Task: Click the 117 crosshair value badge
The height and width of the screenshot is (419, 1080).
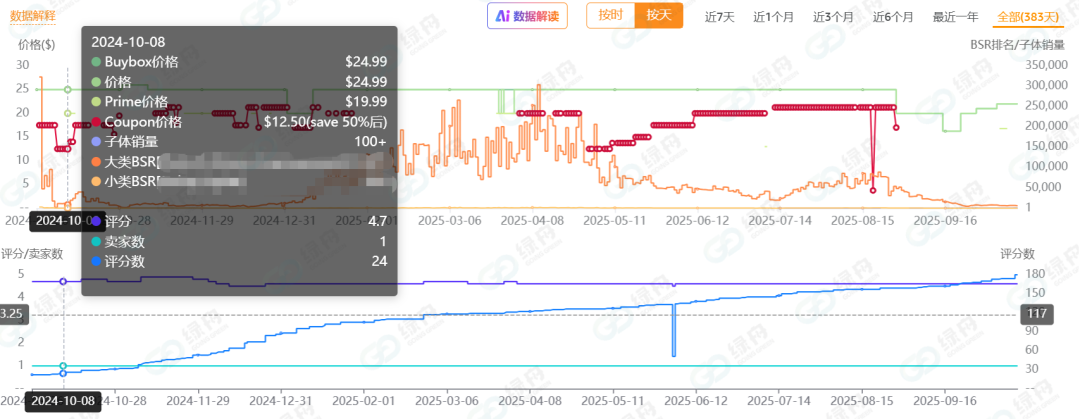Action: [1036, 316]
